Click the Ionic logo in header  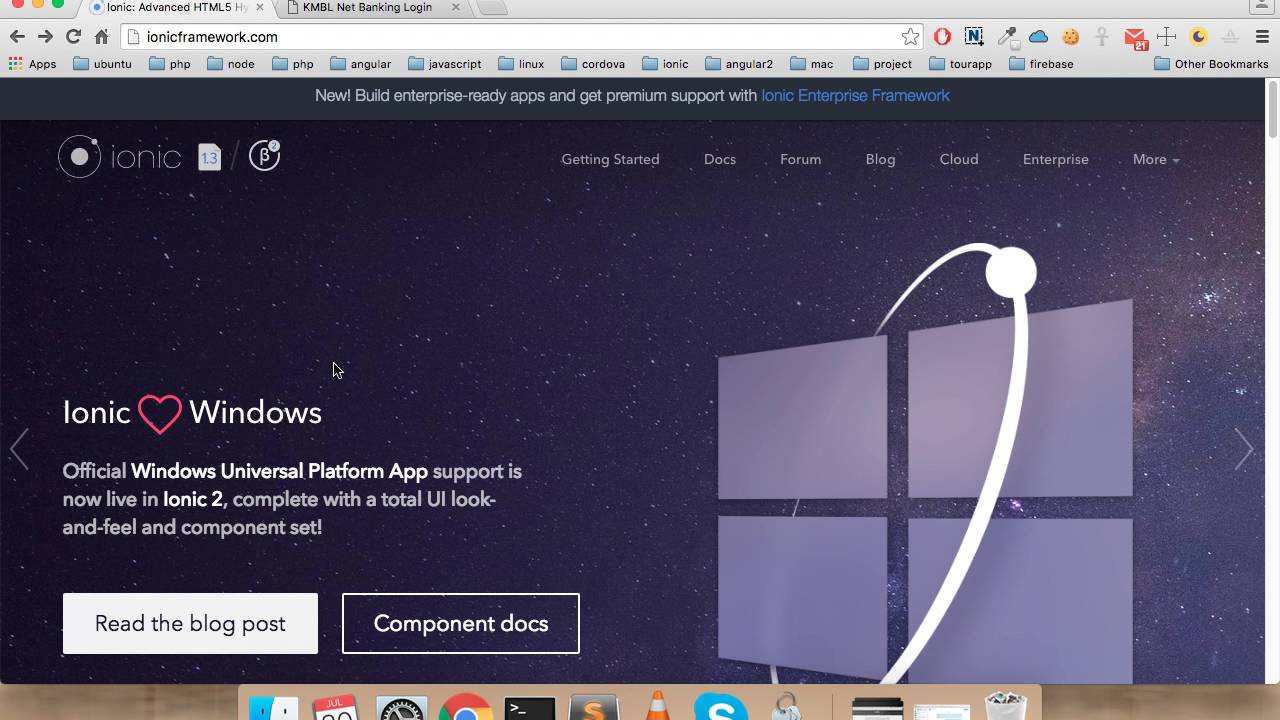tap(119, 157)
